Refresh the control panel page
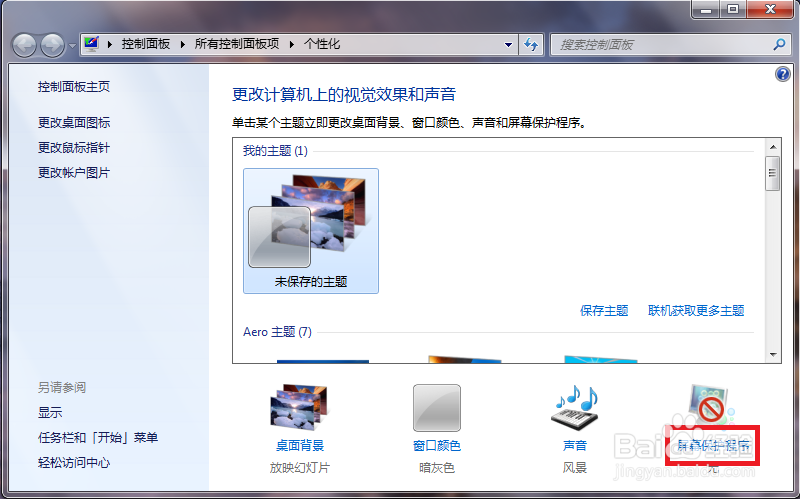This screenshot has width=800, height=499. click(531, 45)
